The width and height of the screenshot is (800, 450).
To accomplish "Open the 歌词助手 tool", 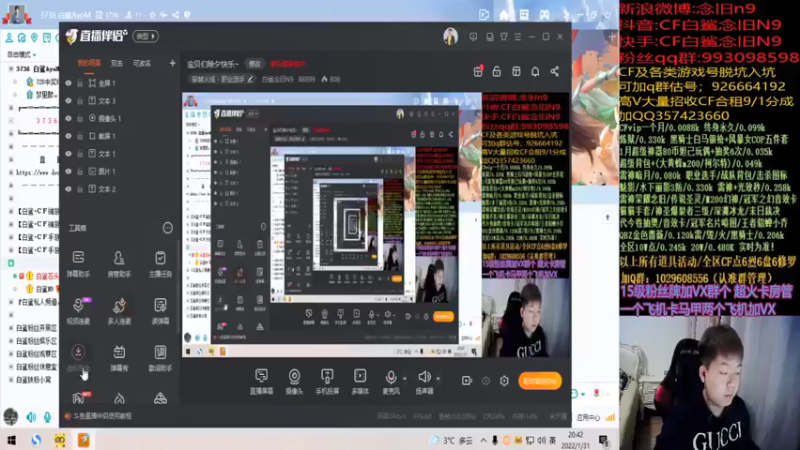I will click(160, 357).
